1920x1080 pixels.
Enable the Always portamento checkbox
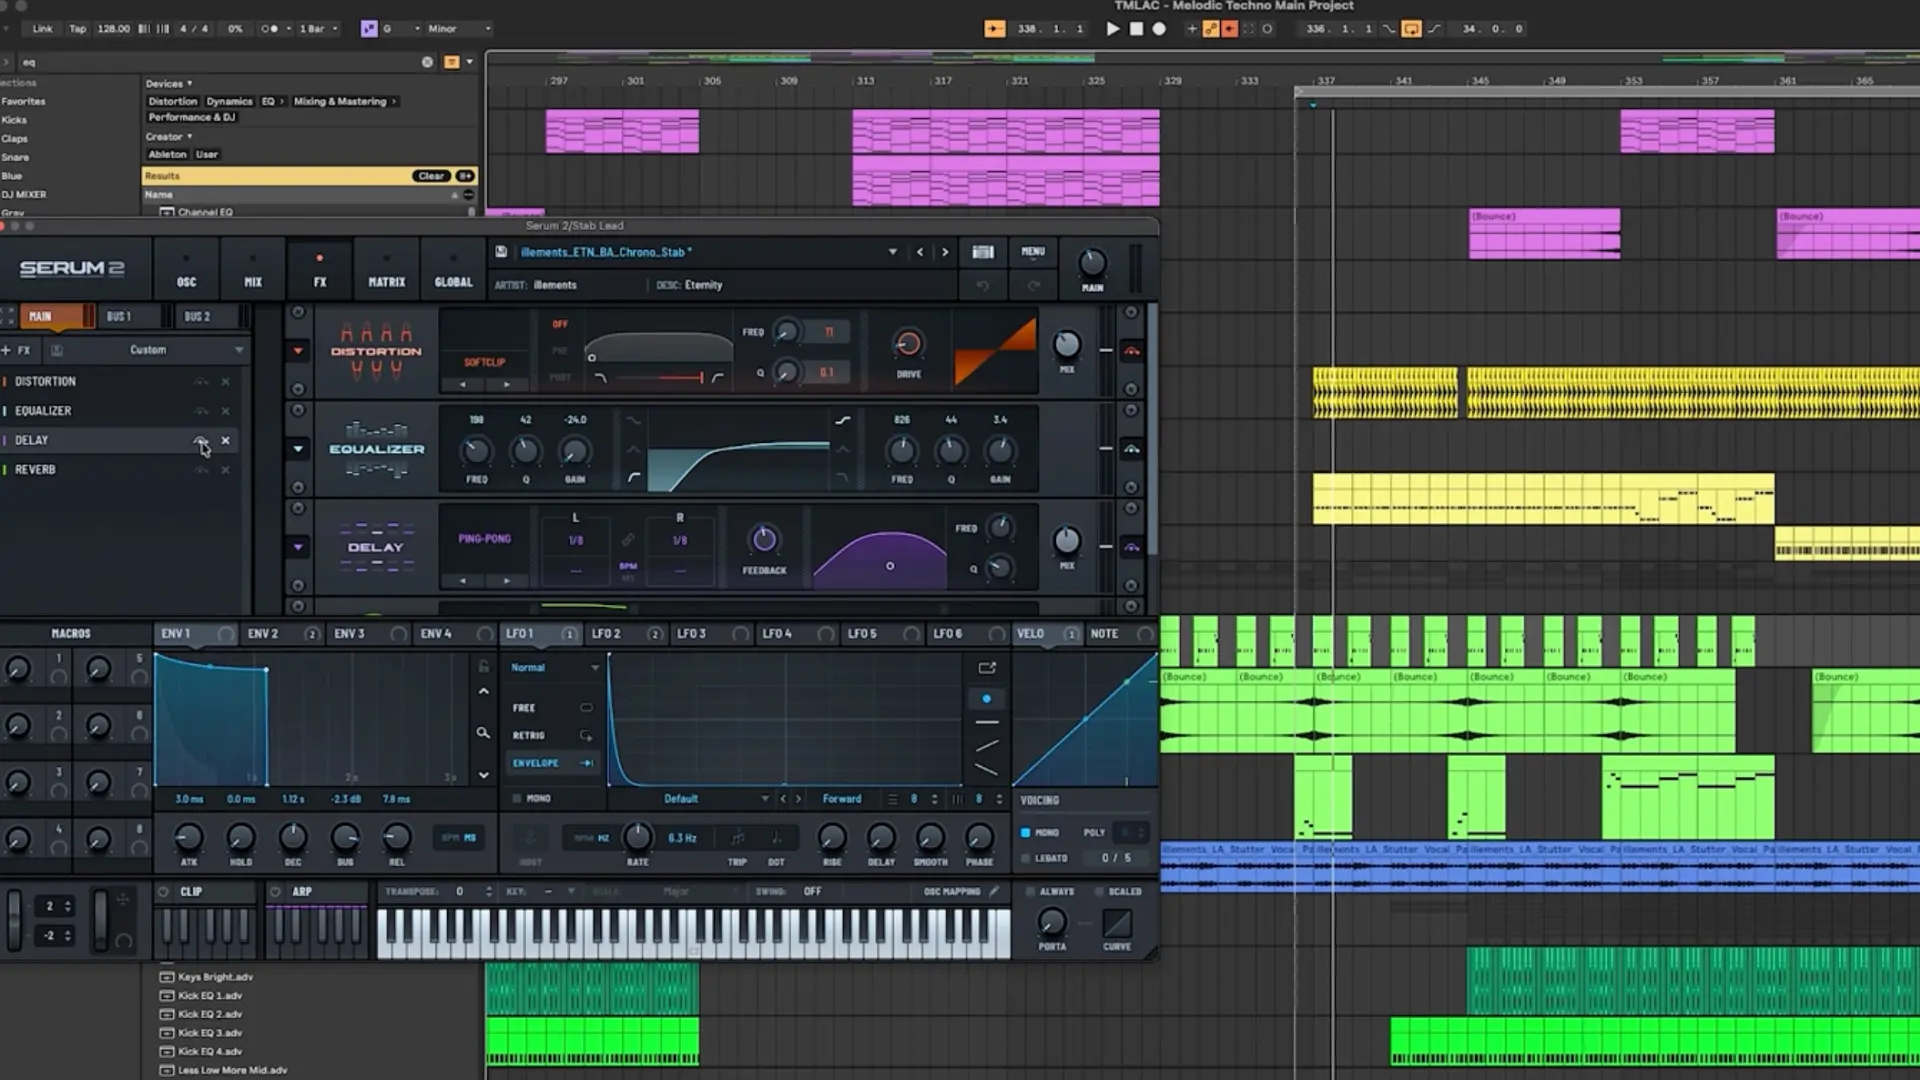click(1030, 891)
